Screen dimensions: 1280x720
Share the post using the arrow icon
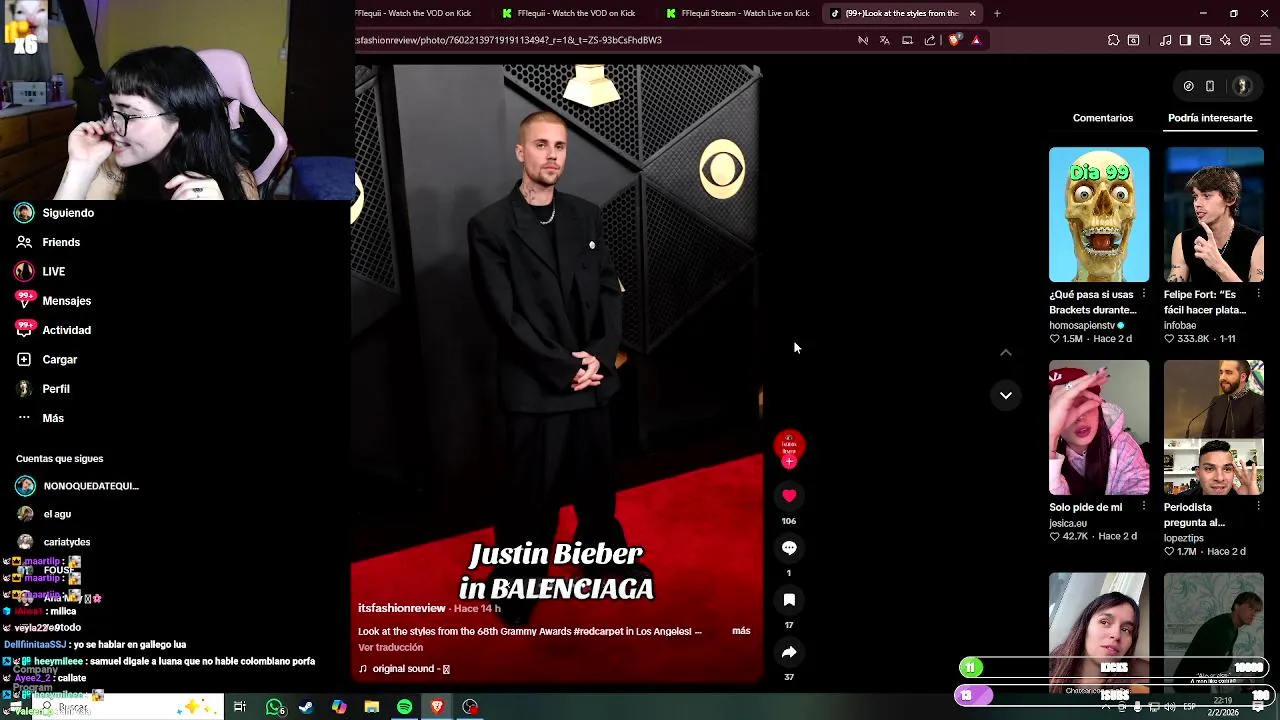coord(789,652)
